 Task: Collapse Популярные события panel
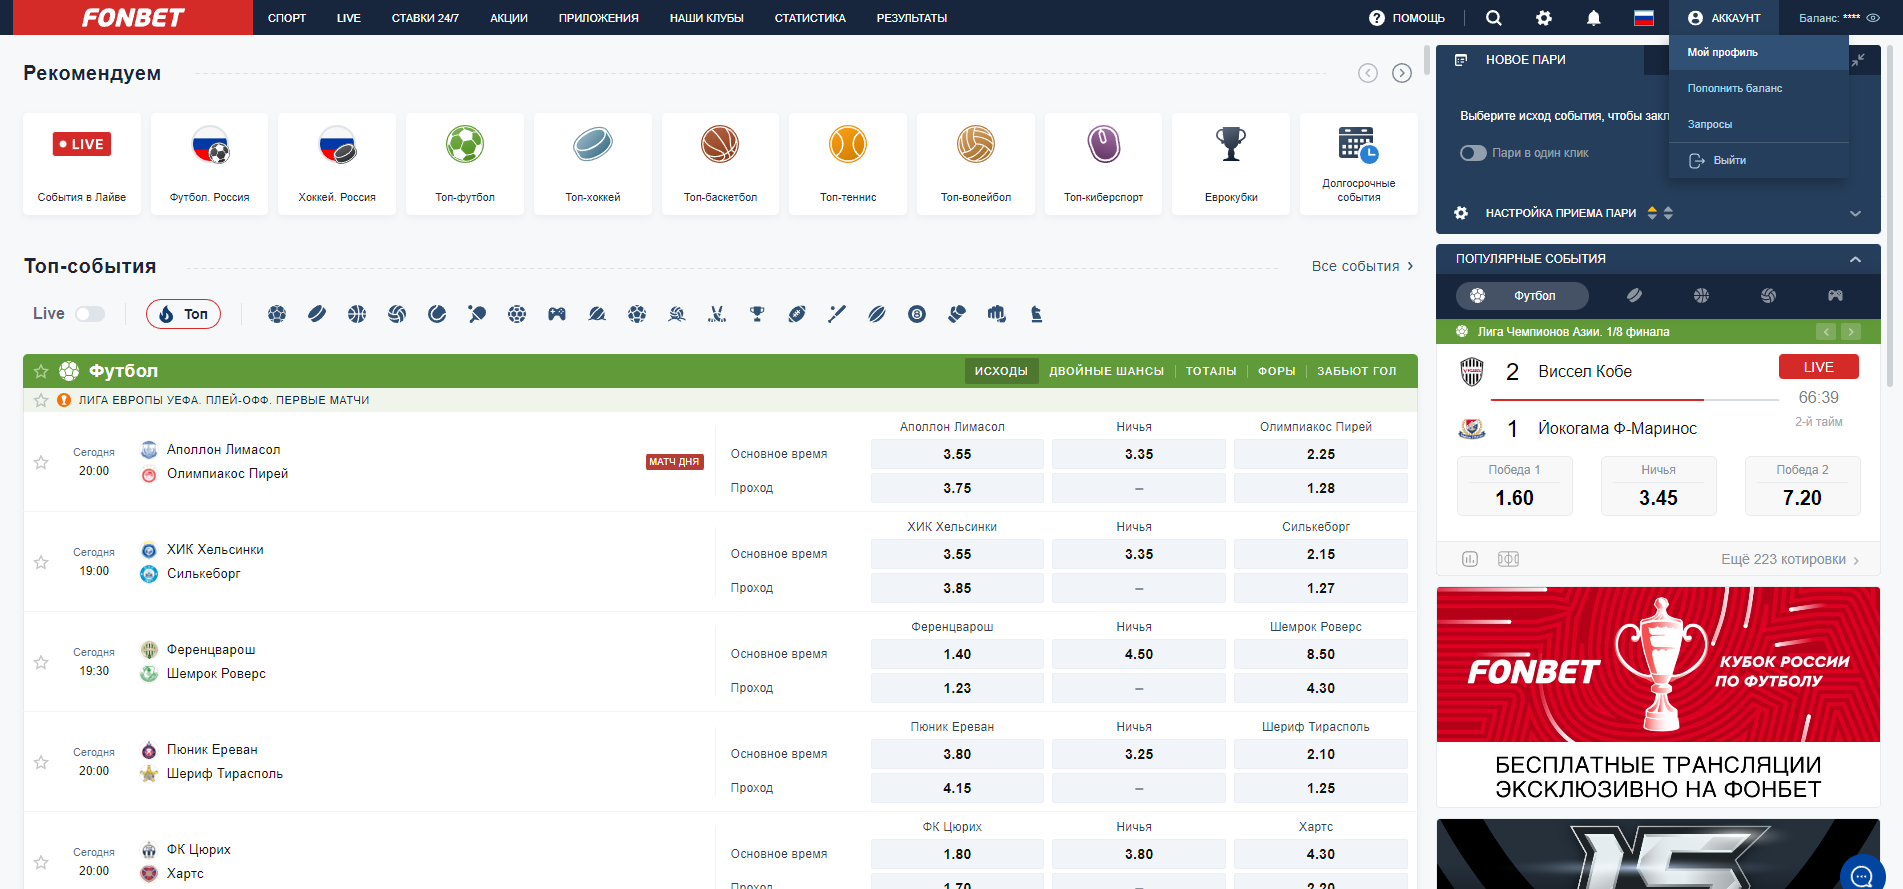[x=1855, y=259]
